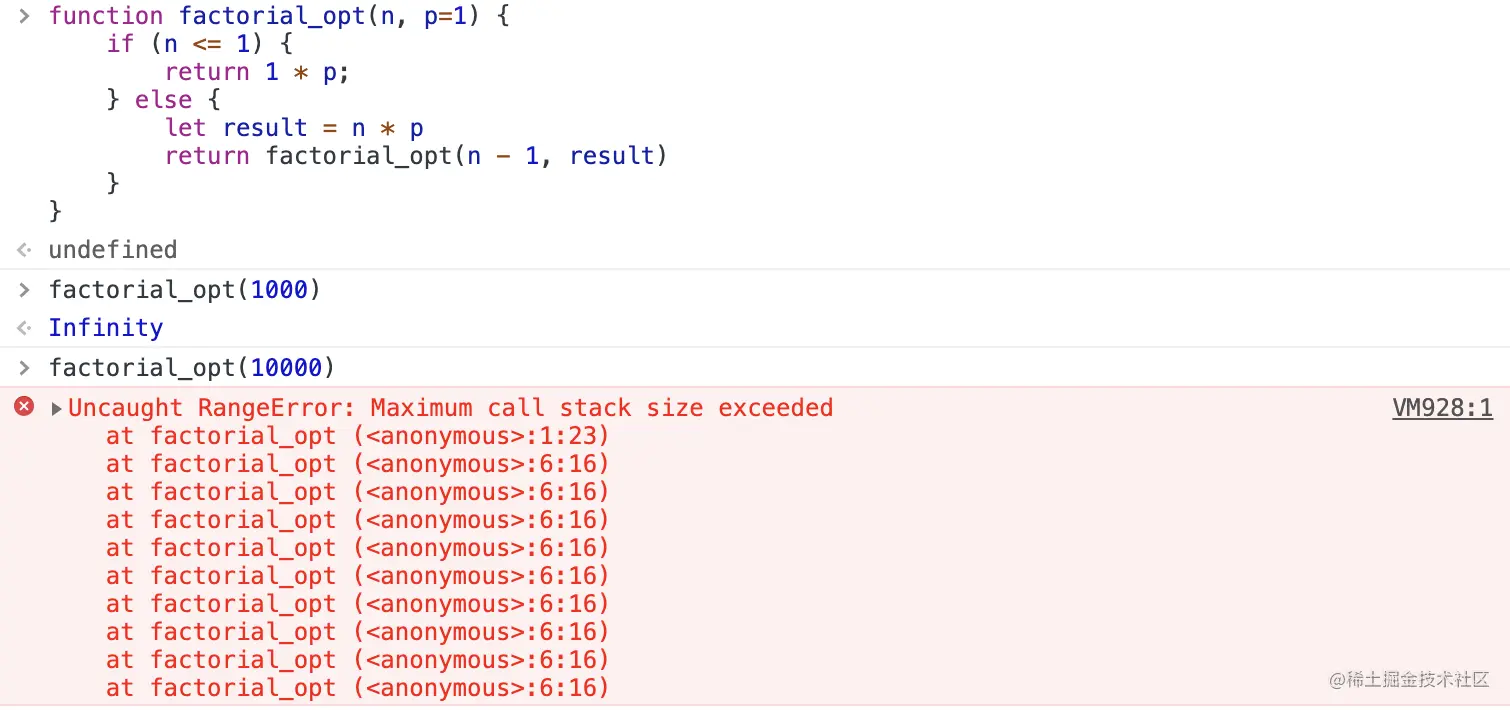
Task: Click the return factorial_opt(n - 1, result) line
Action: pyautogui.click(x=416, y=156)
